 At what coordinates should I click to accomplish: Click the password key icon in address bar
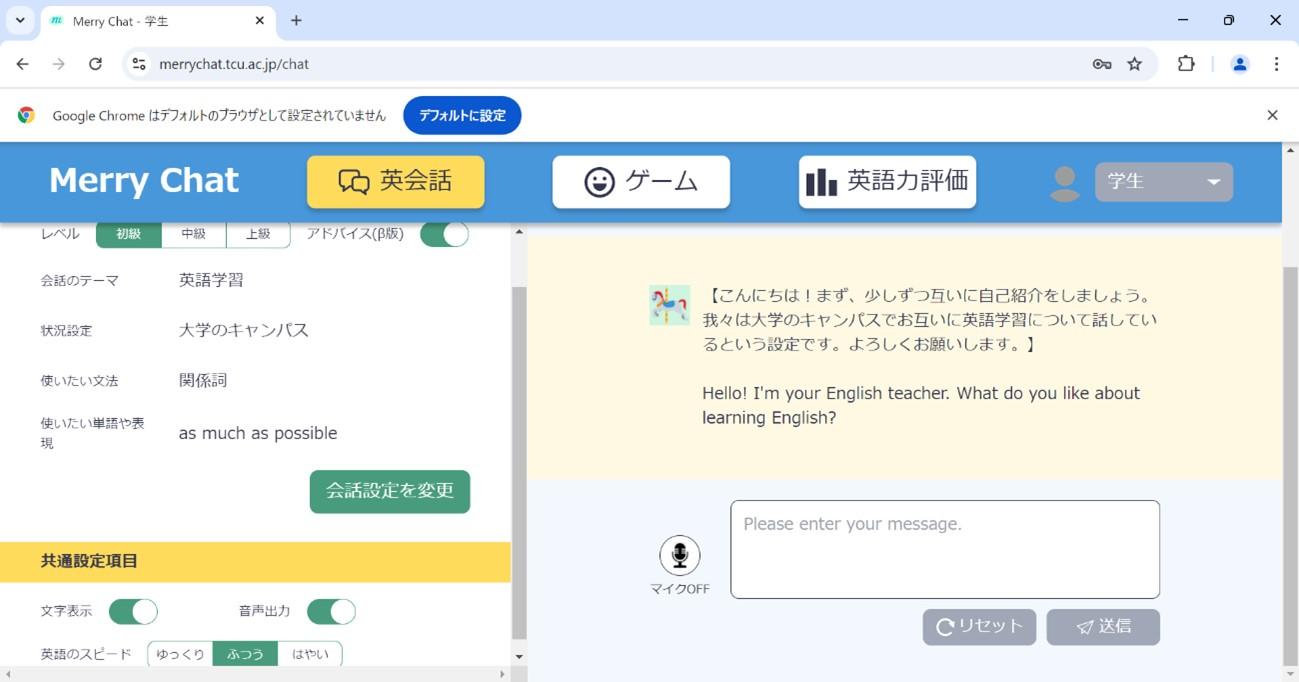(1102, 64)
